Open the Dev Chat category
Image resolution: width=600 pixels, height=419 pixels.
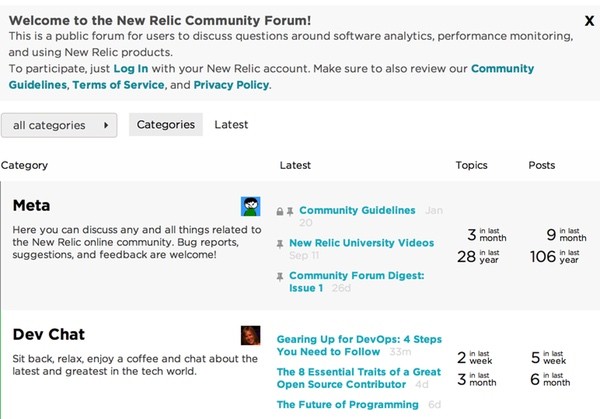pos(49,334)
